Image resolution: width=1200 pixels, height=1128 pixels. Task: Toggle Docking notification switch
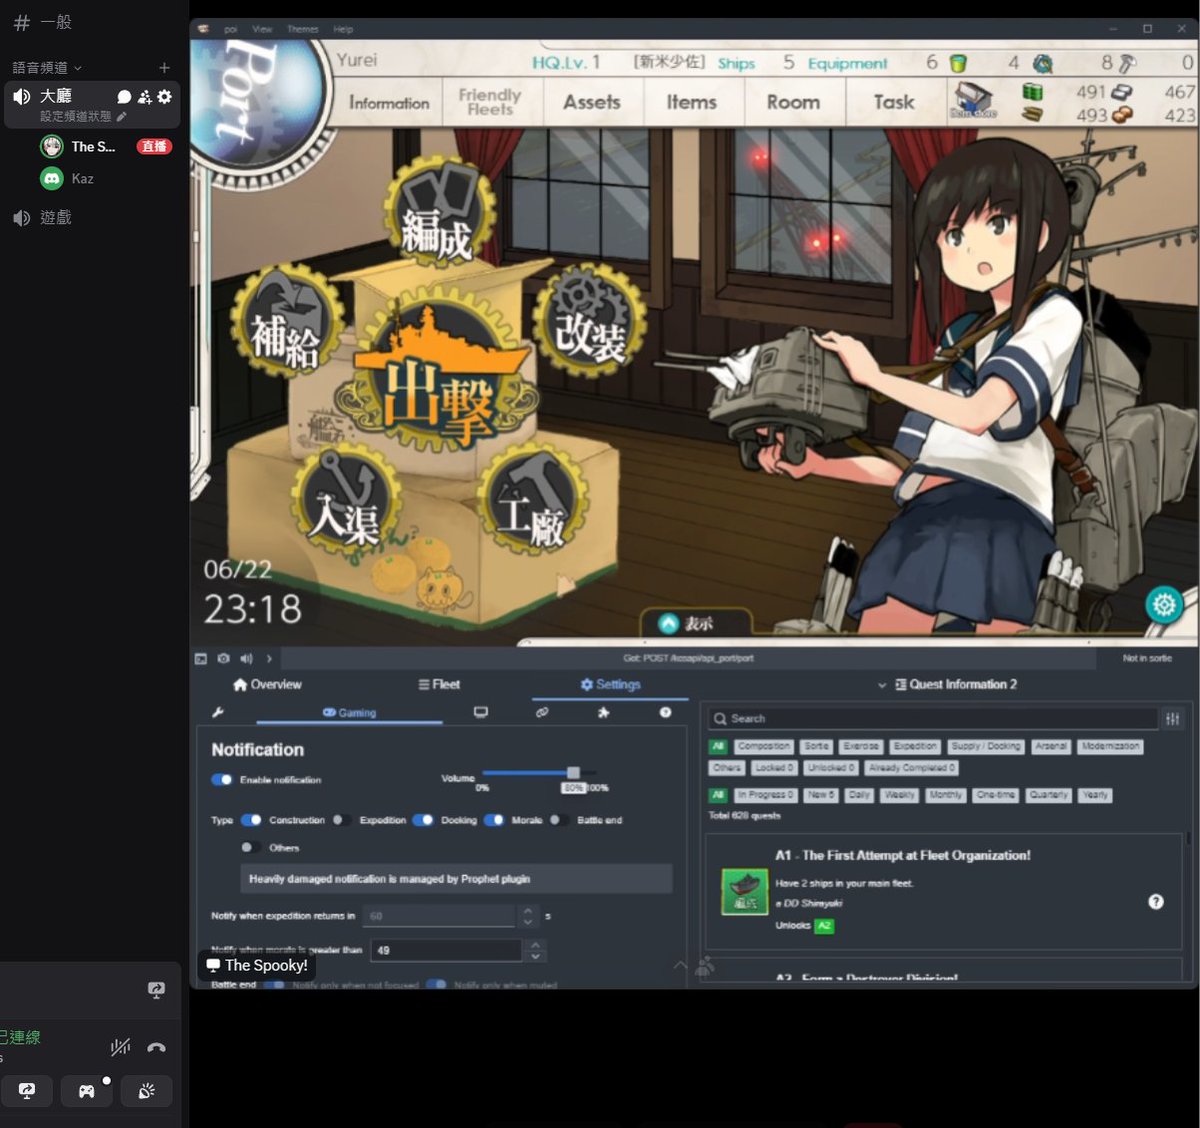[423, 820]
